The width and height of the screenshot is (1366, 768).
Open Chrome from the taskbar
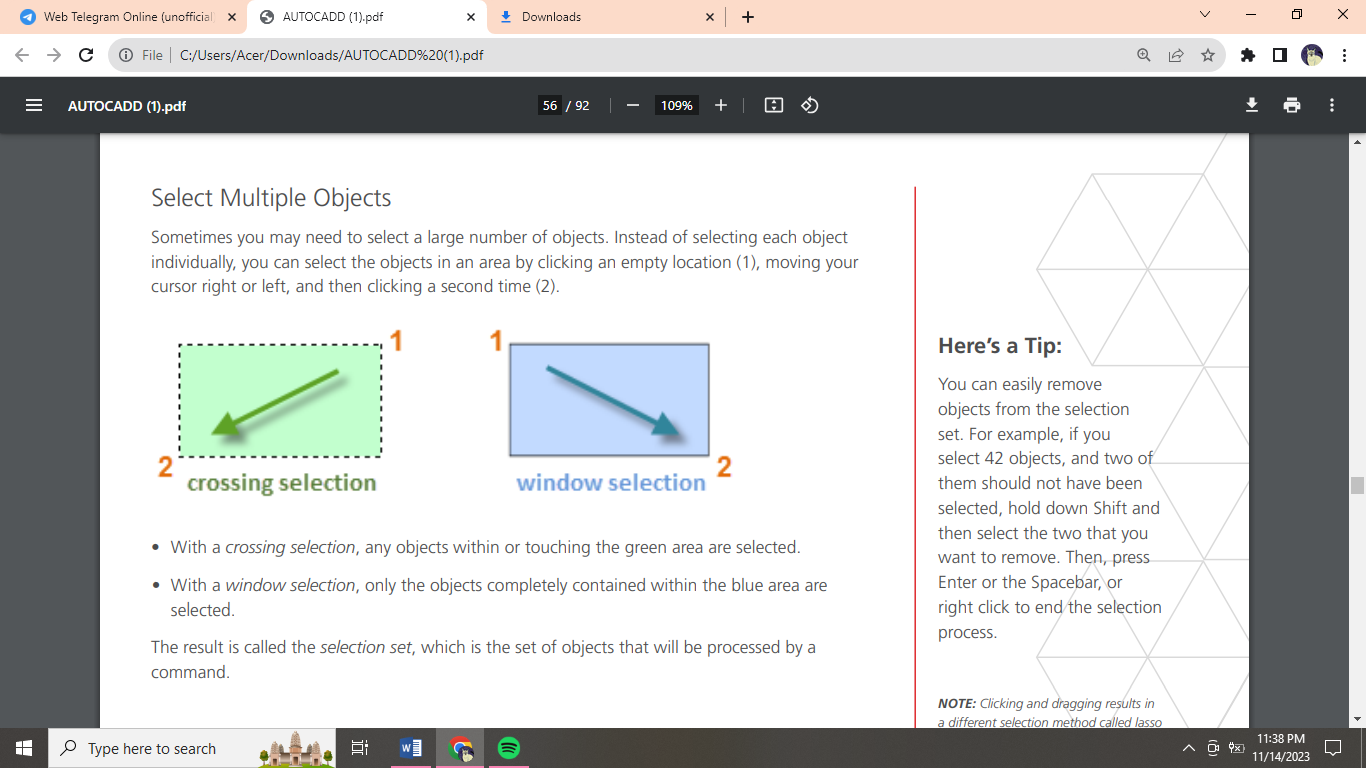click(460, 748)
